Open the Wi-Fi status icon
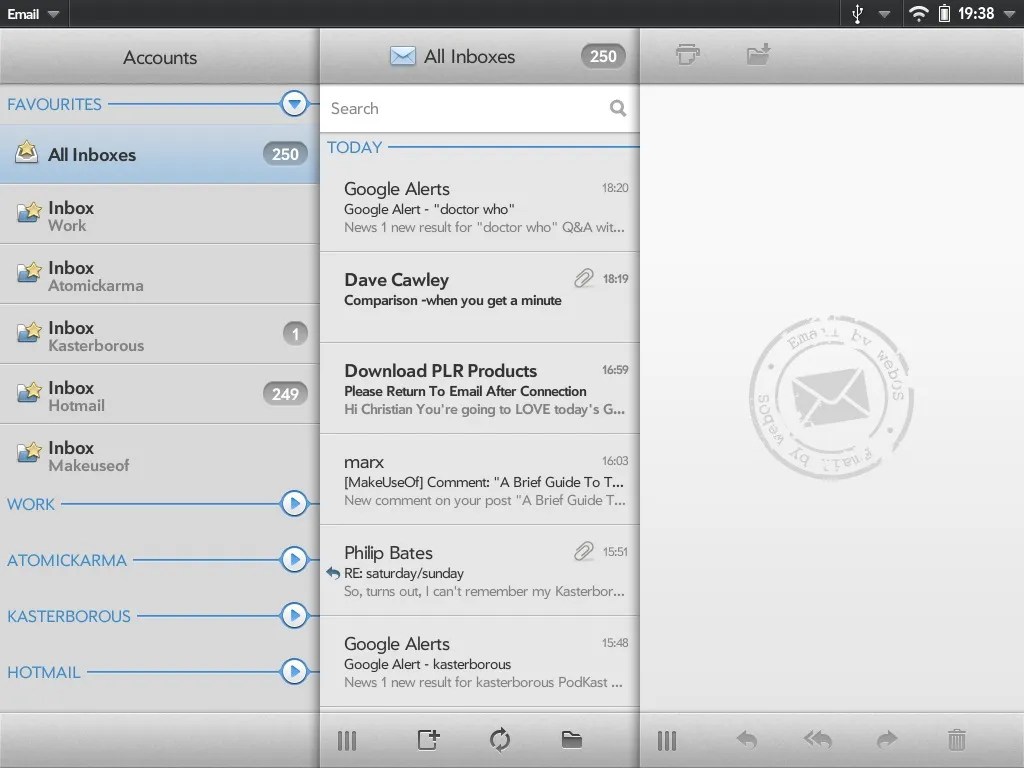Viewport: 1024px width, 768px height. pyautogui.click(x=918, y=14)
